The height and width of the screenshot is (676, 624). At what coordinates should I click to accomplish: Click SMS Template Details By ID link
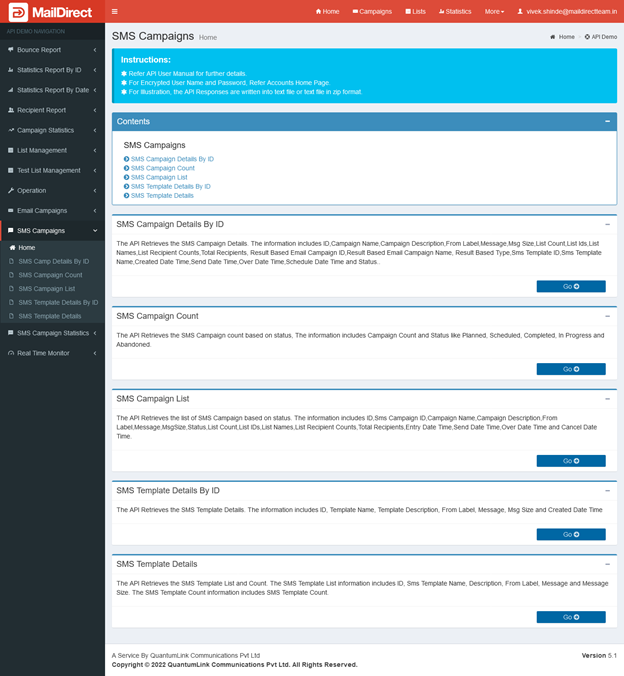(x=170, y=186)
